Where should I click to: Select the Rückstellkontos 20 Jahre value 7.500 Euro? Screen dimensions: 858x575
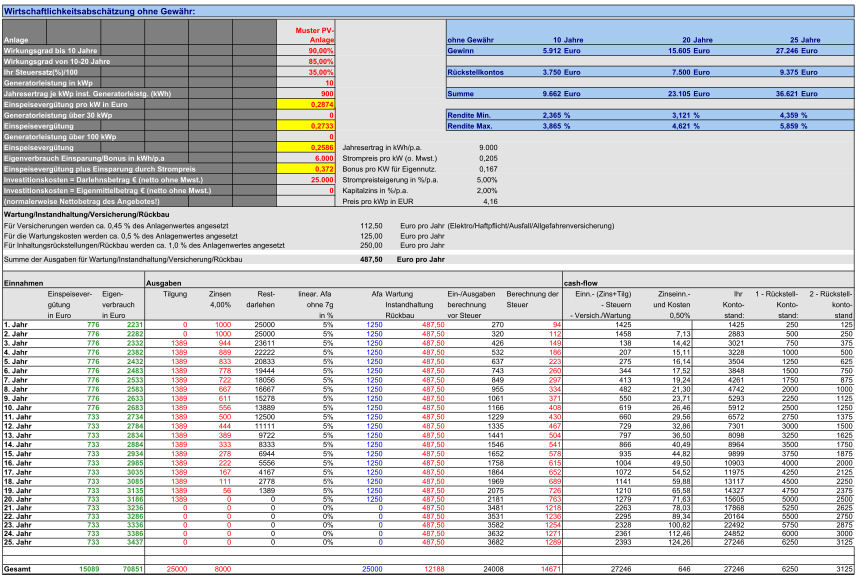point(684,71)
